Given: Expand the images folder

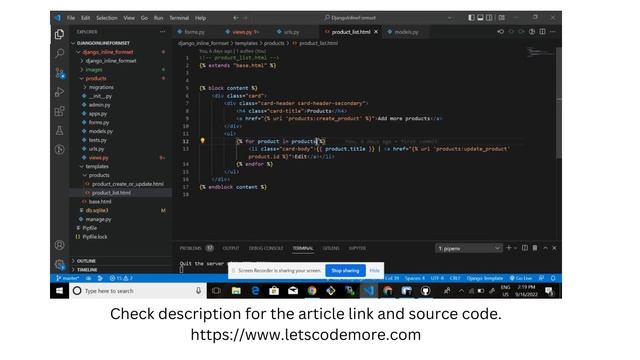Looking at the screenshot, I should click(x=94, y=69).
